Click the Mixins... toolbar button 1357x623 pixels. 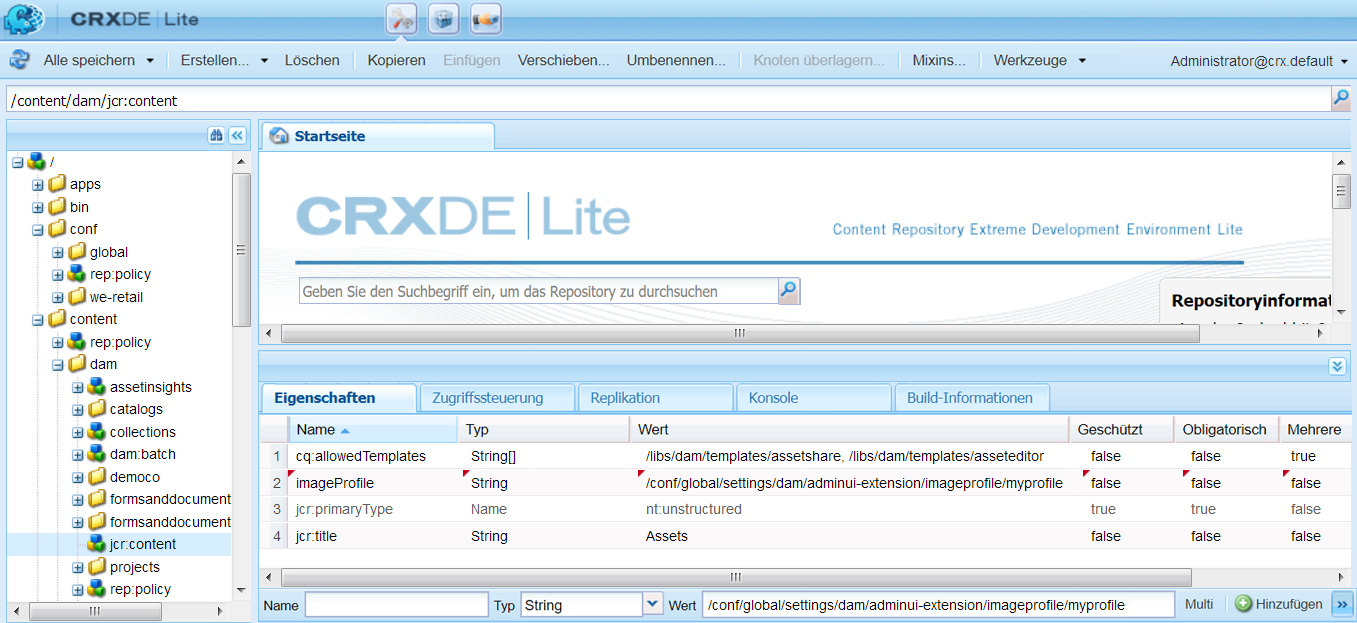pos(939,60)
